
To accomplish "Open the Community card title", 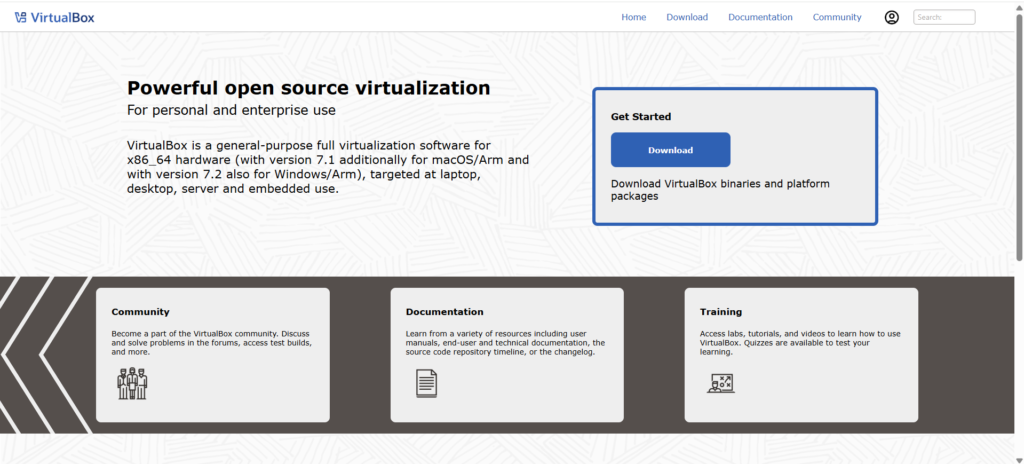I will pyautogui.click(x=140, y=312).
